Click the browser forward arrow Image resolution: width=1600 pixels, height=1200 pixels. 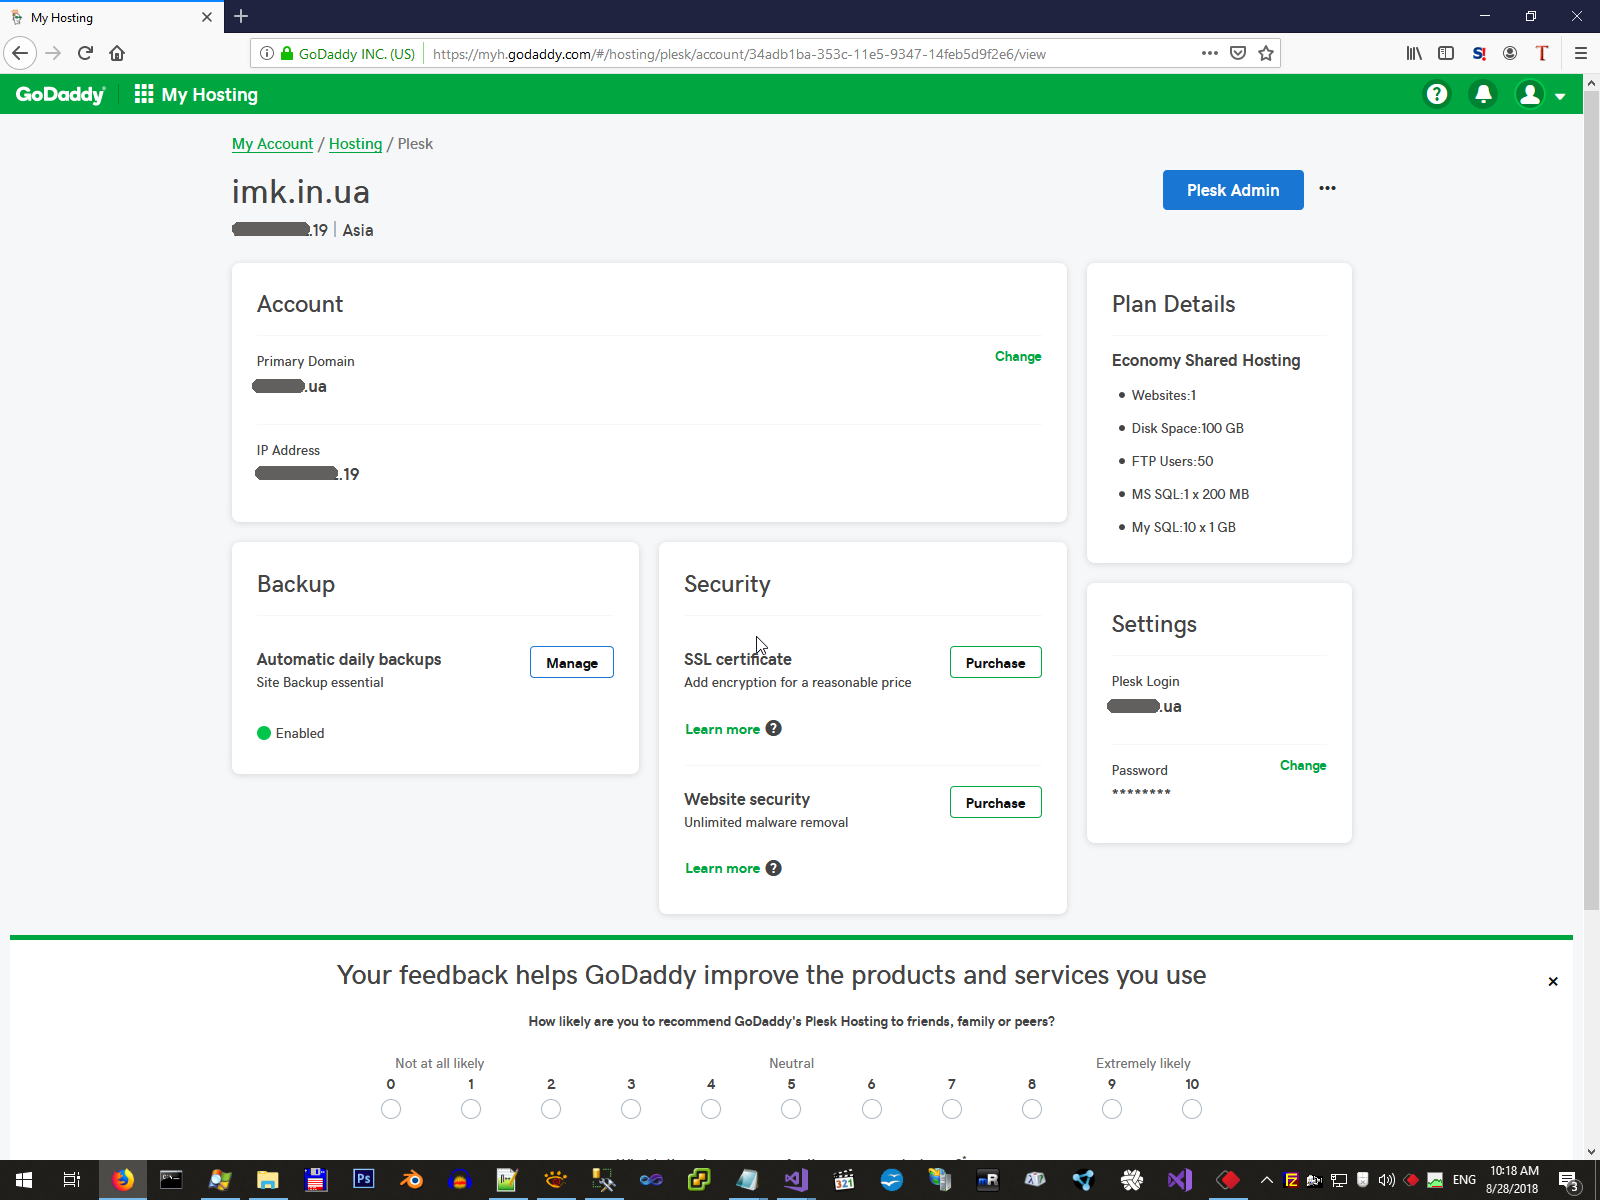pos(54,53)
